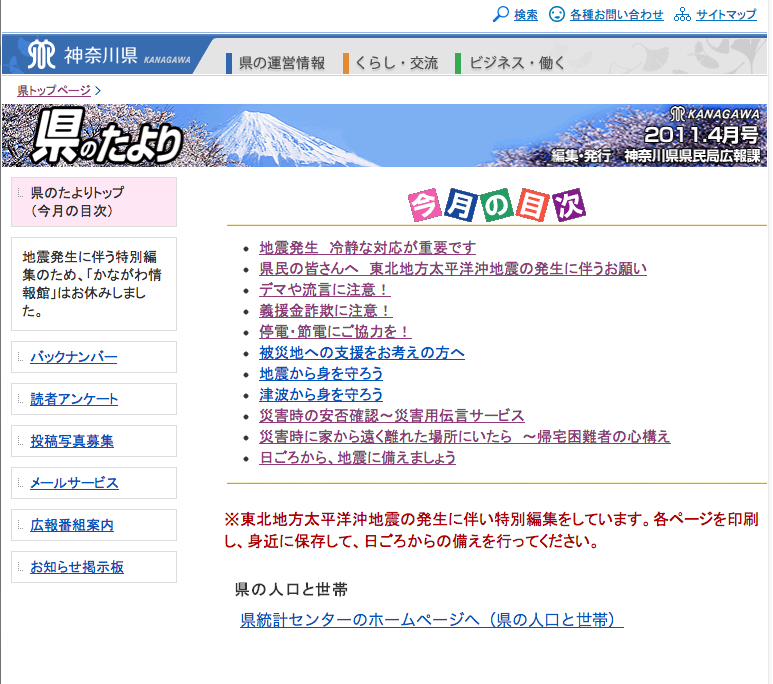Visit 県統計センターのホームページへ link

[x=432, y=620]
